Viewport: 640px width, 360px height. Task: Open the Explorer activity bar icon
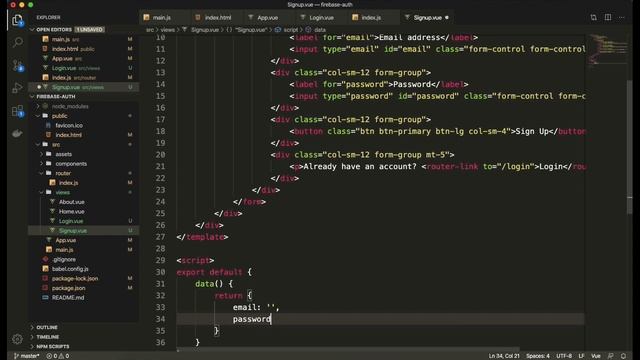click(17, 20)
